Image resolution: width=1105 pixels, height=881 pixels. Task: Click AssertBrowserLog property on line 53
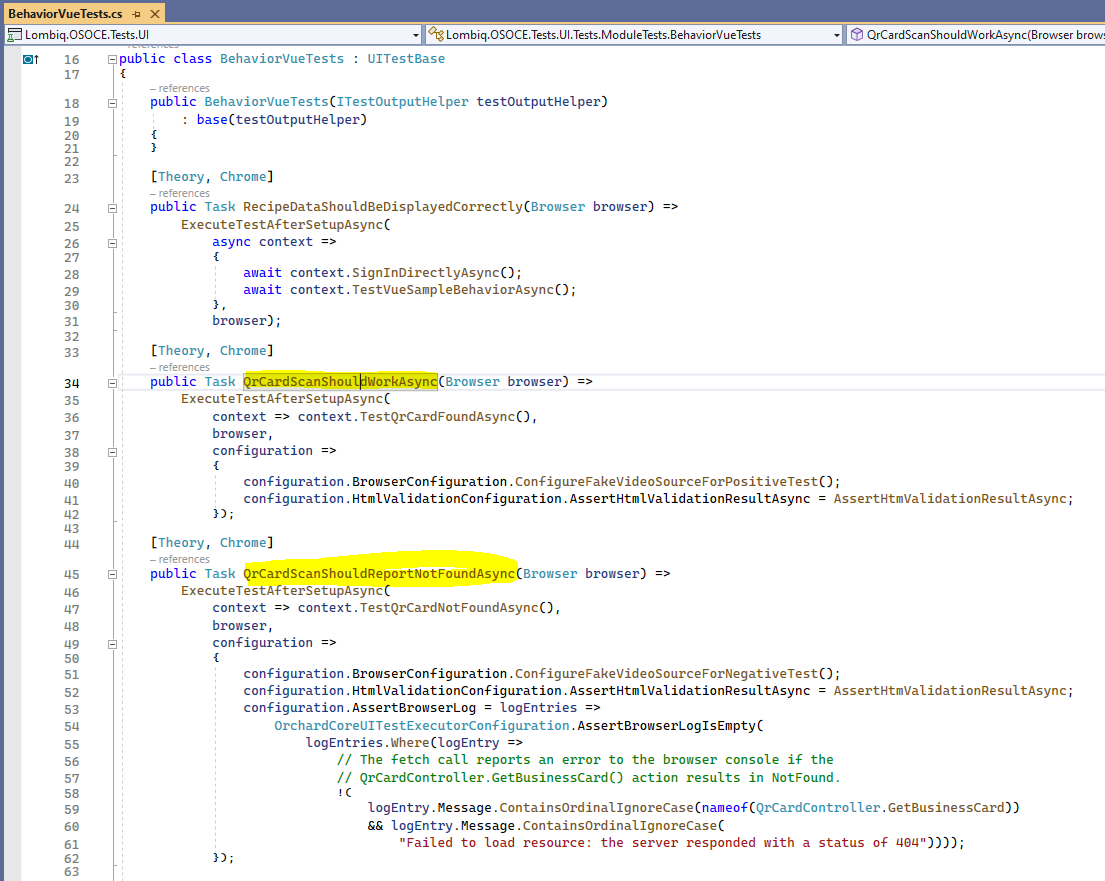click(414, 708)
